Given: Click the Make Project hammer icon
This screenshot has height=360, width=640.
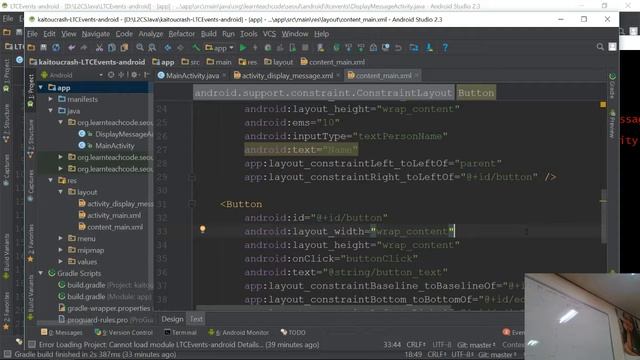Looking at the screenshot, I should [196, 48].
